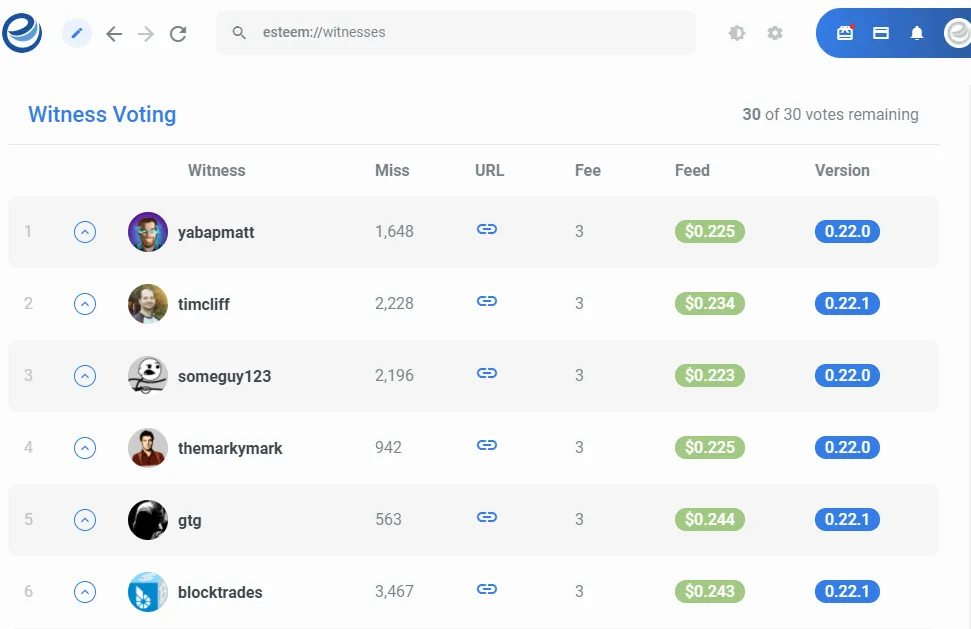
Task: Click the $0.225 feed badge for yabapmatt
Action: (710, 232)
